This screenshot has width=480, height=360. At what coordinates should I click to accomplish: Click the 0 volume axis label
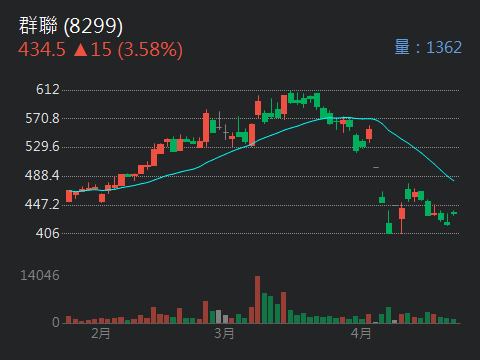click(x=56, y=322)
